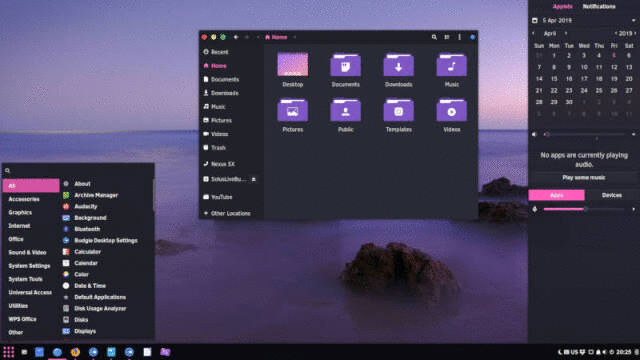Select the Devices tab in the sound widget
Image resolution: width=640 pixels, height=360 pixels.
(612, 195)
